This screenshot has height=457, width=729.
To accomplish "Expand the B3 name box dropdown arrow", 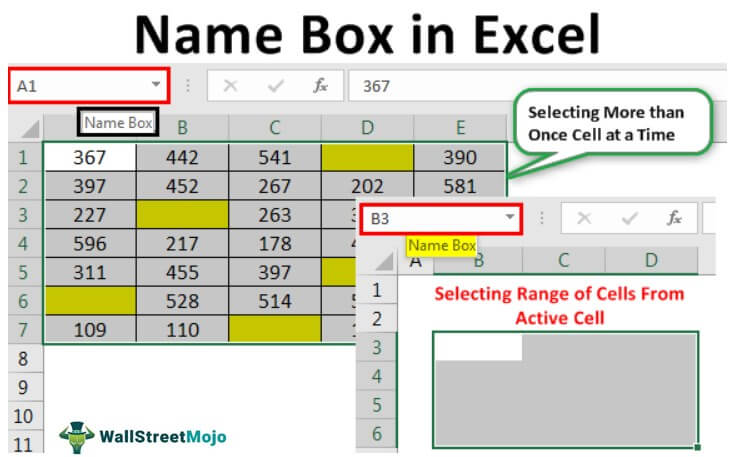I will (x=509, y=218).
